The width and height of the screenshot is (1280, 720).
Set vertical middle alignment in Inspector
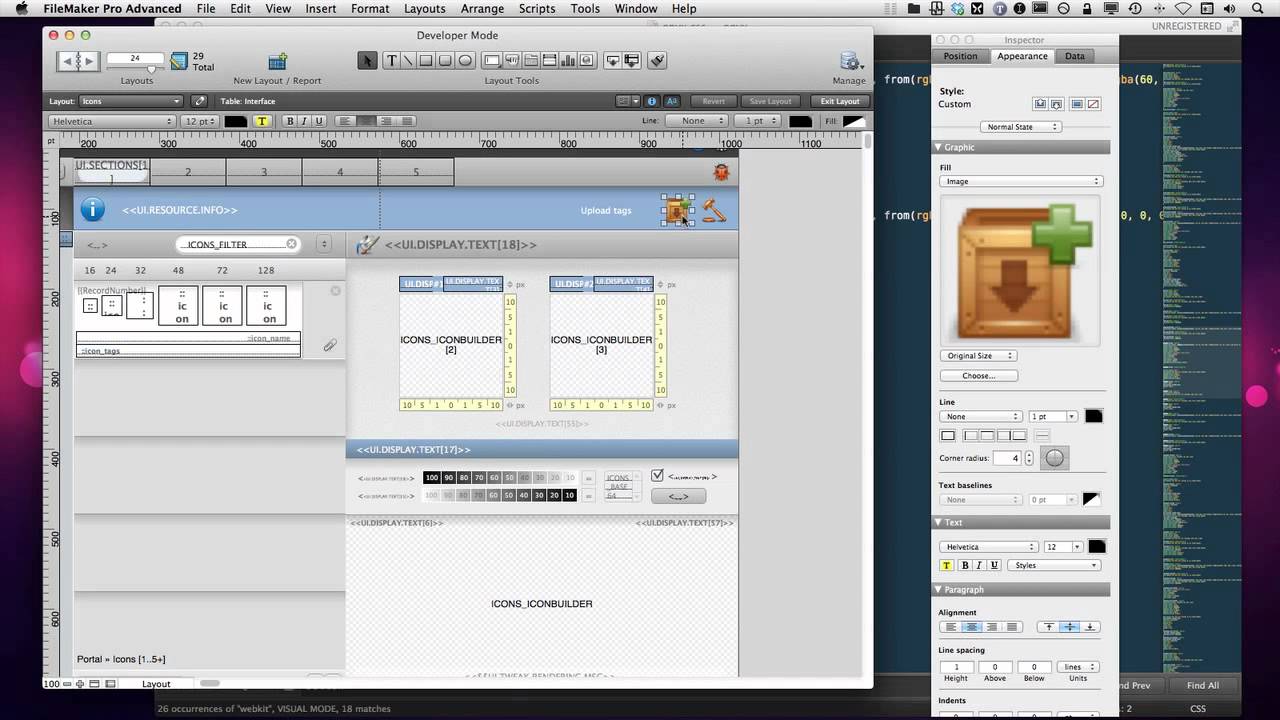click(x=1070, y=627)
